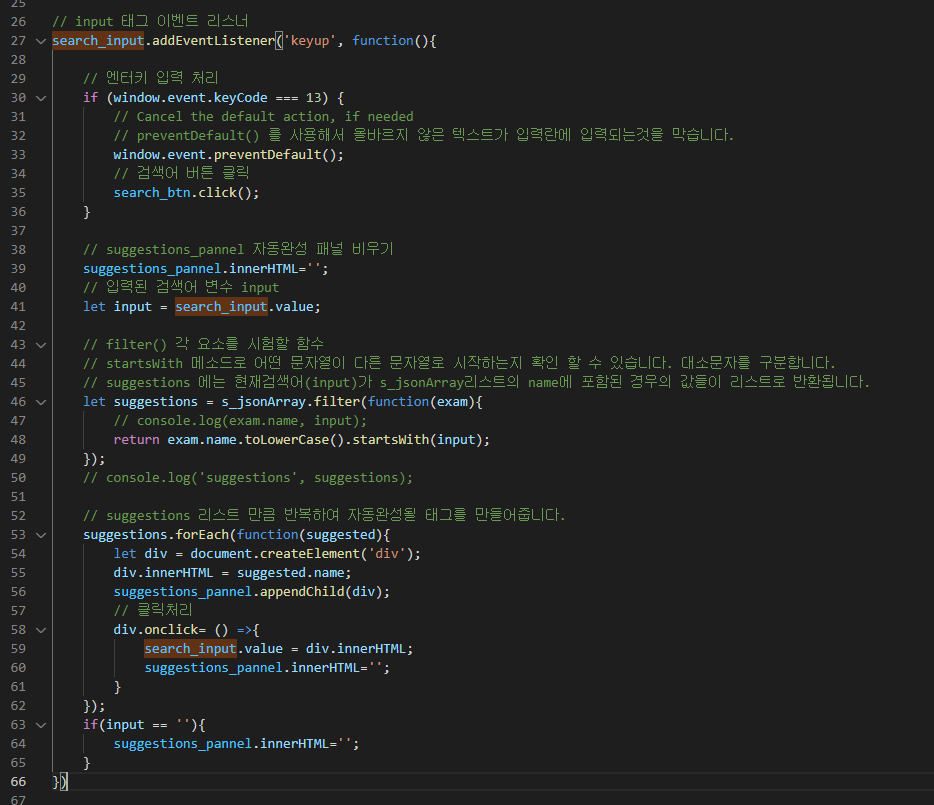Click line number 66 in the gutter
934x805 pixels.
point(18,782)
